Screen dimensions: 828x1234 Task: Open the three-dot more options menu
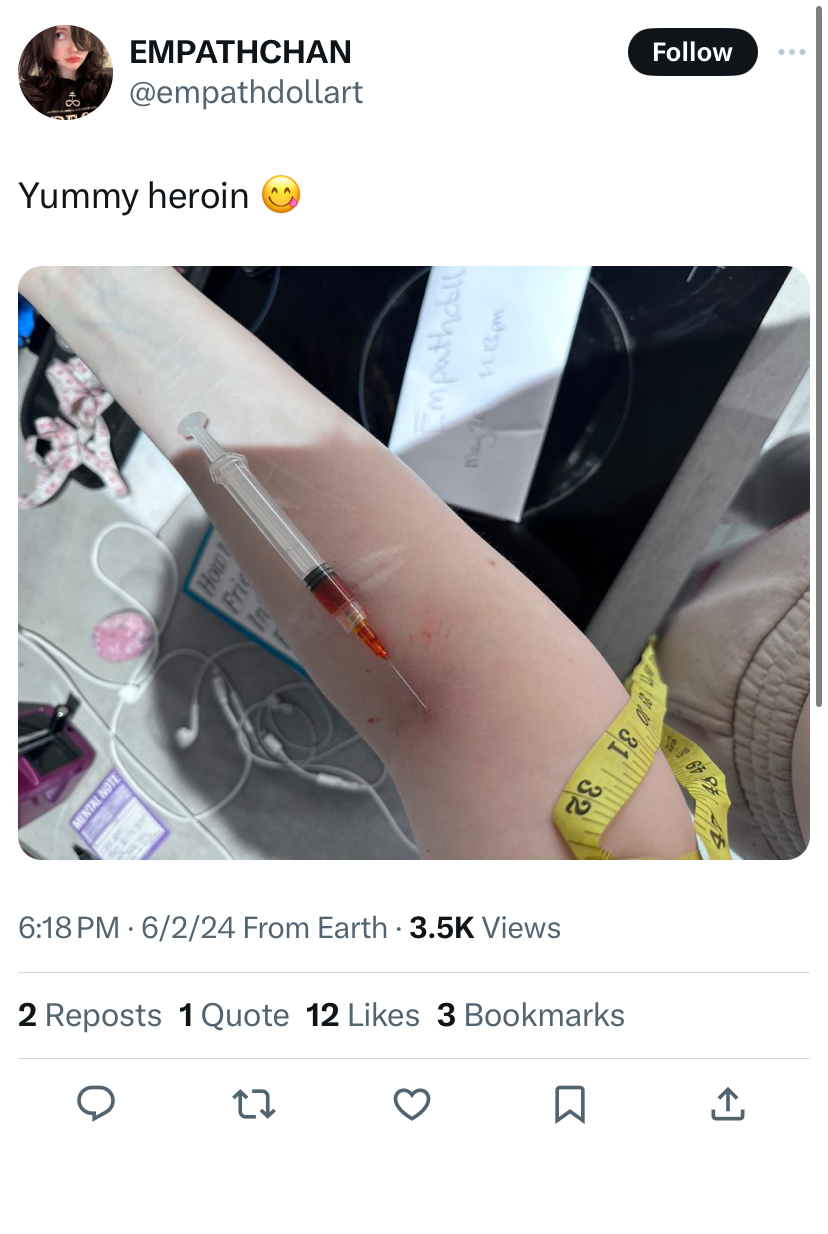(x=791, y=52)
